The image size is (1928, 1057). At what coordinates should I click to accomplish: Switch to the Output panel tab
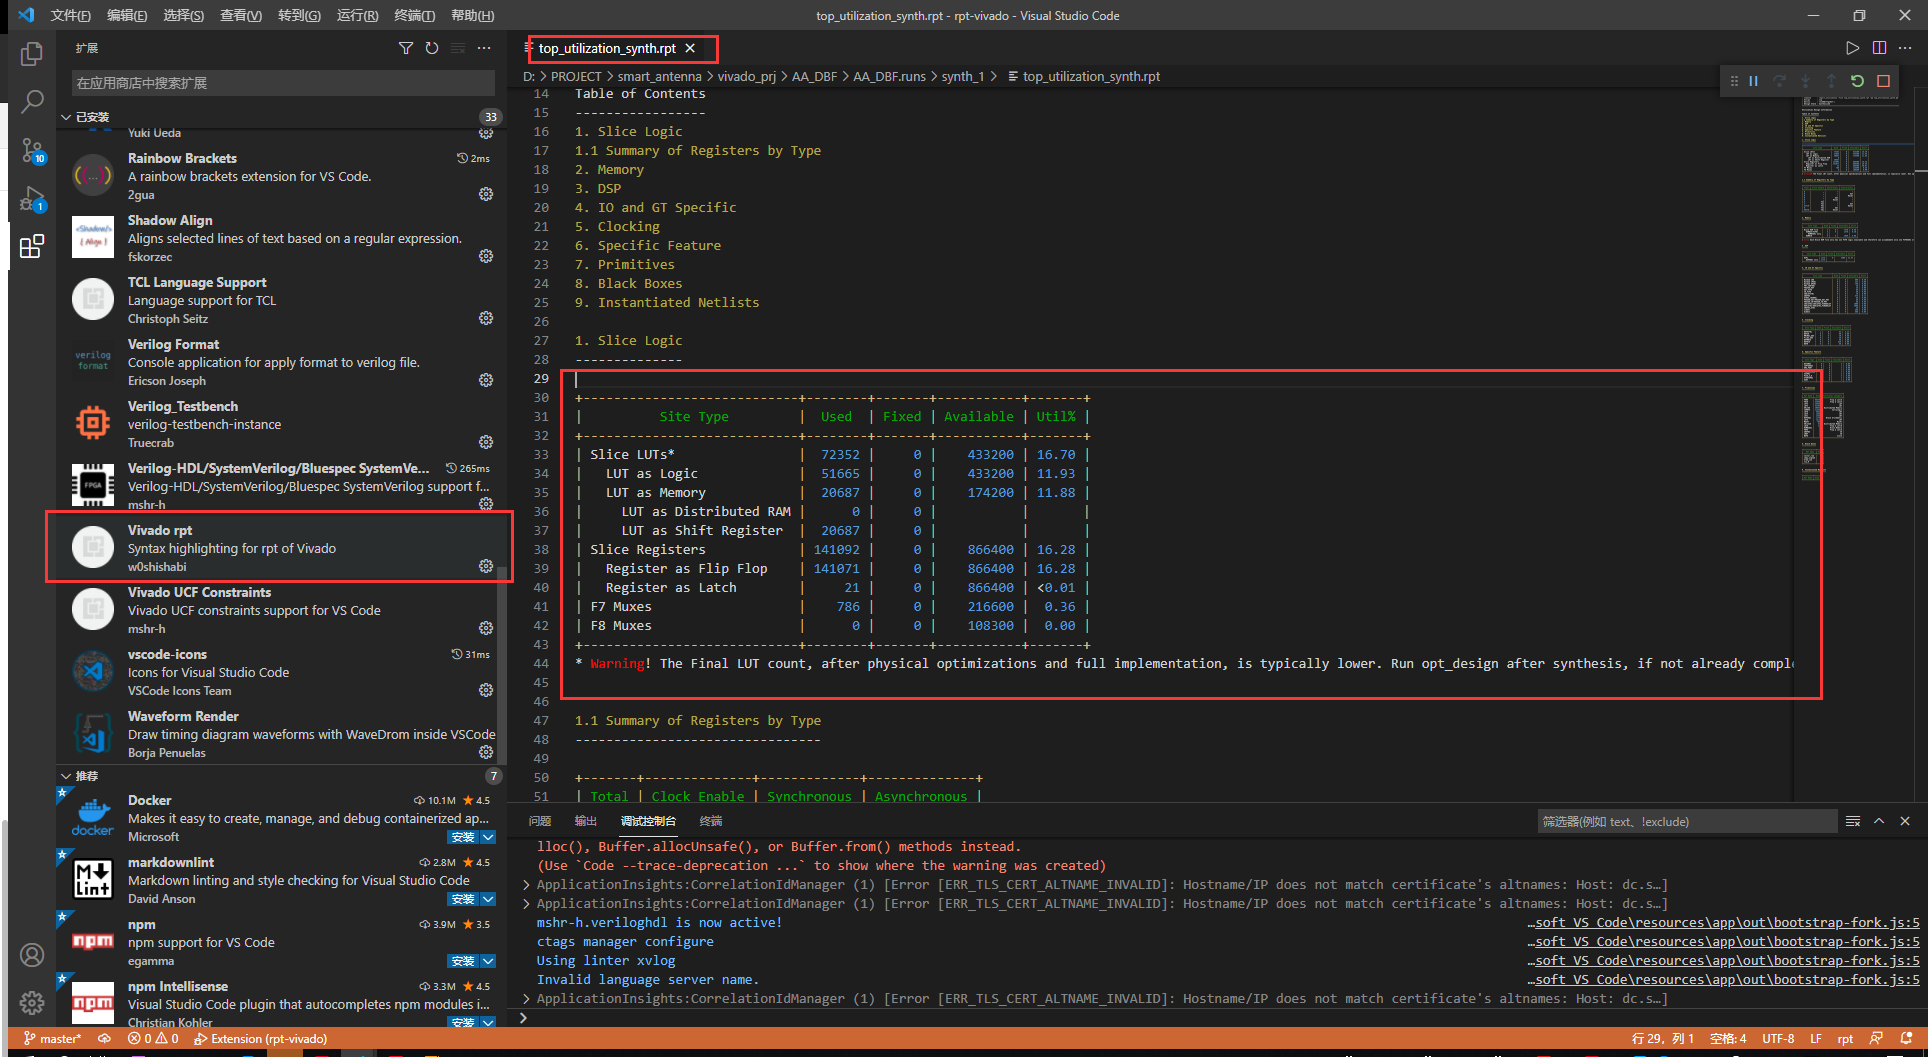tap(586, 821)
